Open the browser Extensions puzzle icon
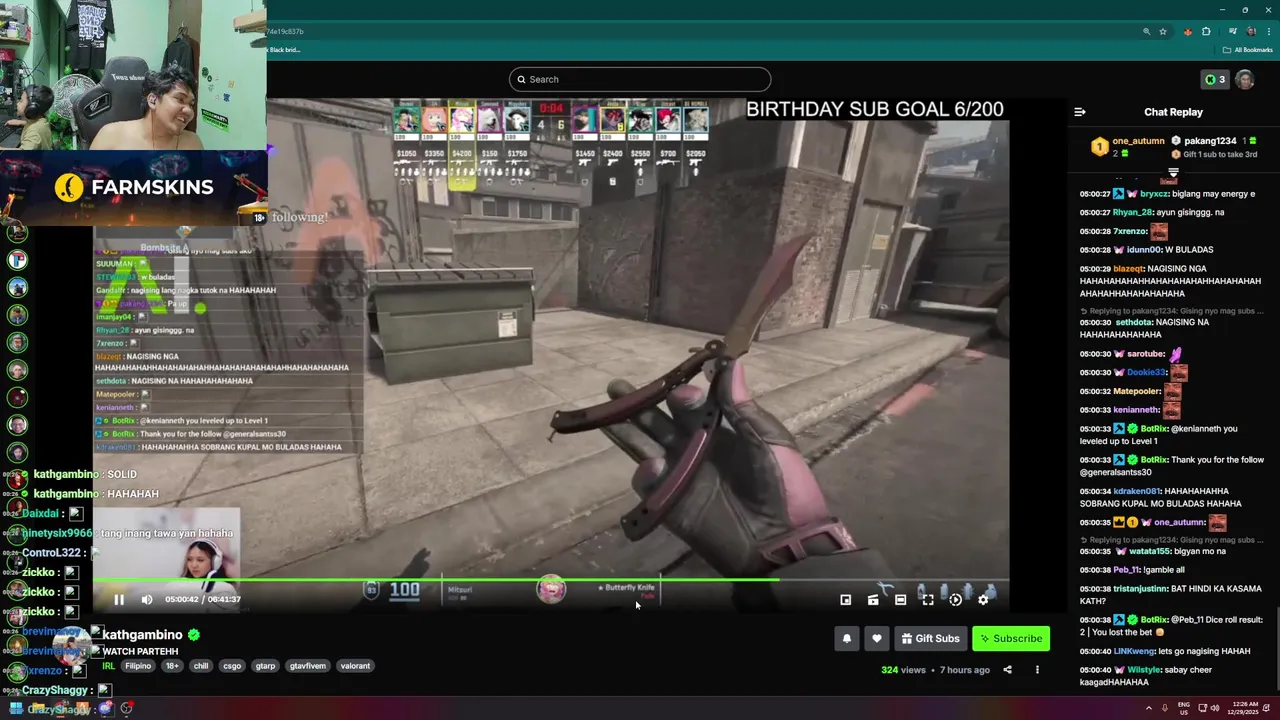The image size is (1280, 720). tap(1206, 32)
